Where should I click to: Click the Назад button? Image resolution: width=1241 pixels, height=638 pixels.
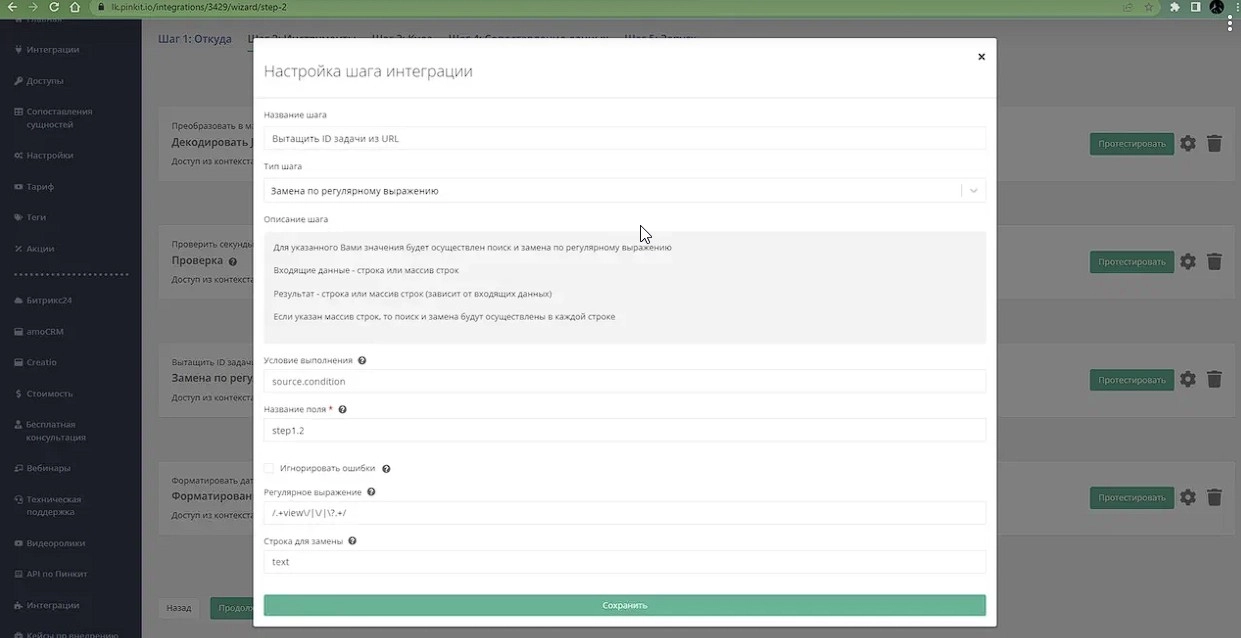(x=178, y=607)
